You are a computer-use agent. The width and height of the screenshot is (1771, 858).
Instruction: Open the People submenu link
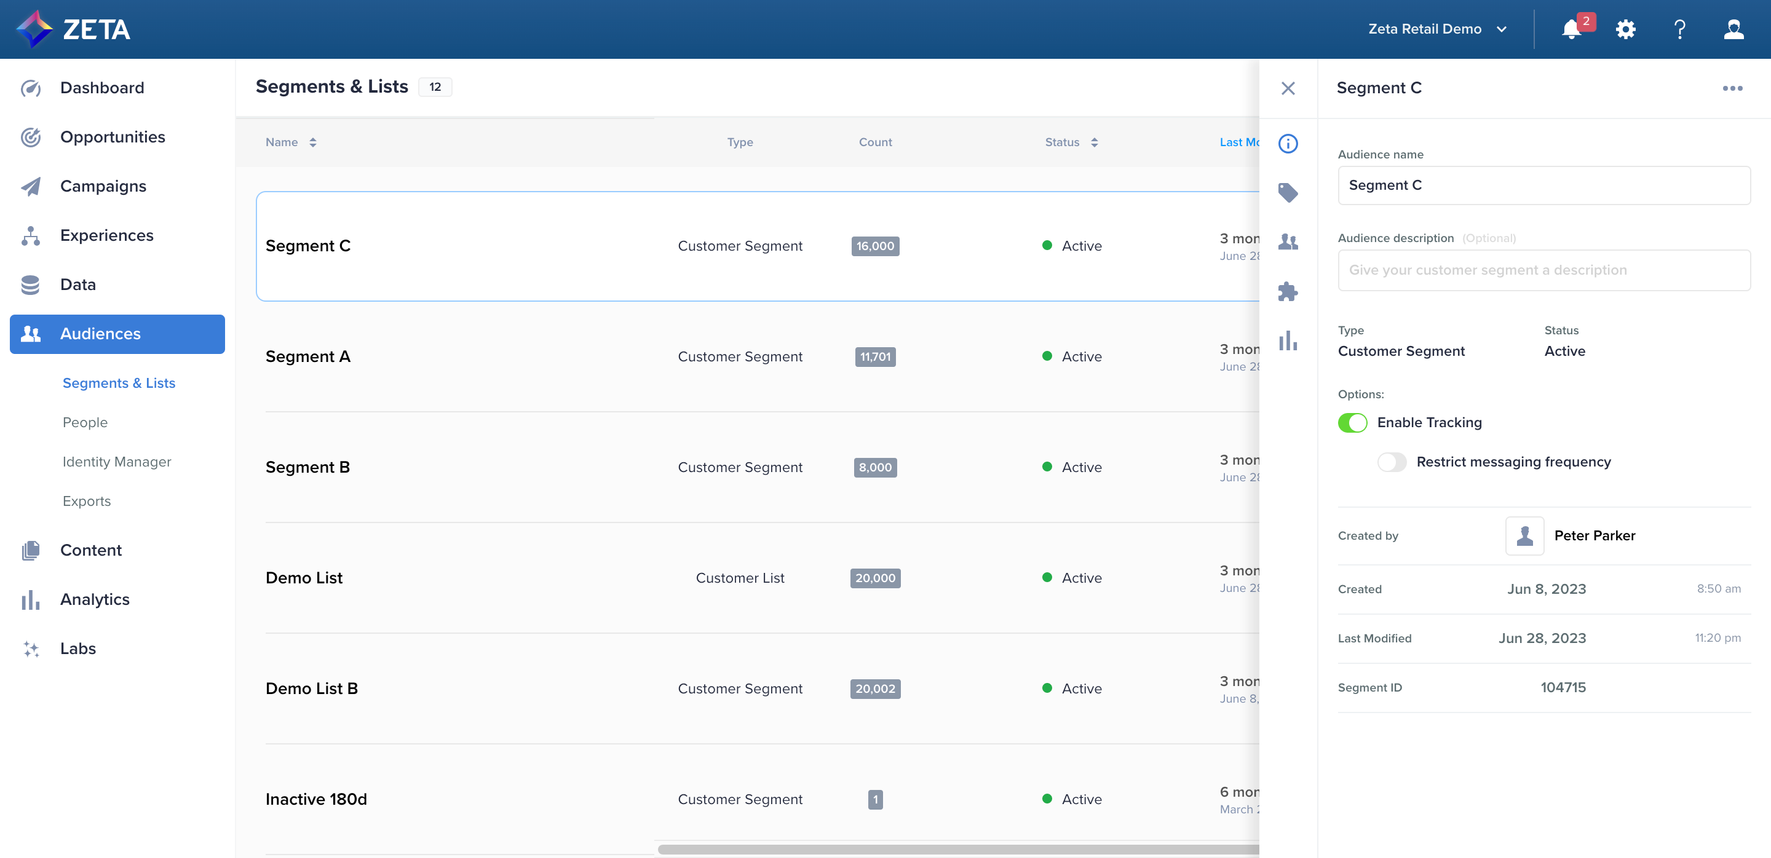click(85, 422)
